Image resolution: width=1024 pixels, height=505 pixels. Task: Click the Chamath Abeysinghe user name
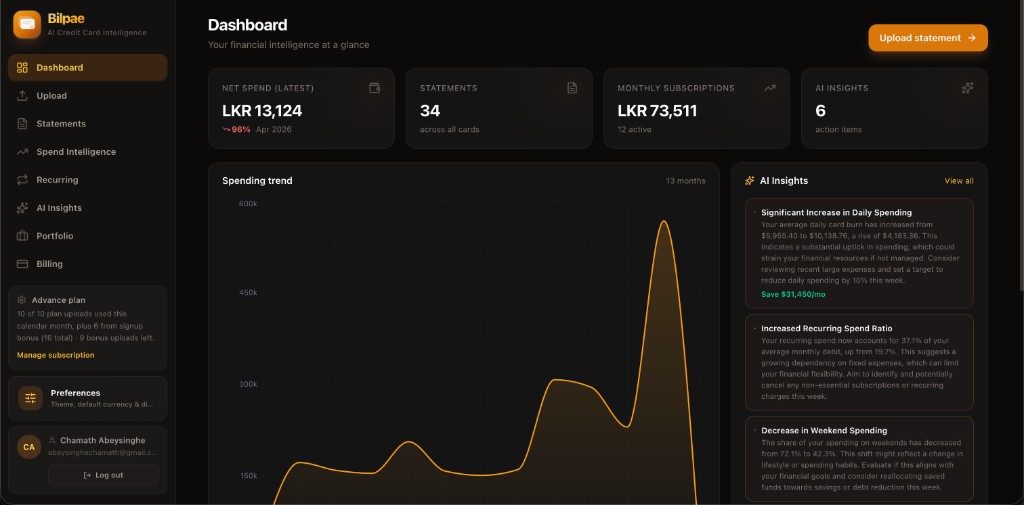pyautogui.click(x=103, y=440)
